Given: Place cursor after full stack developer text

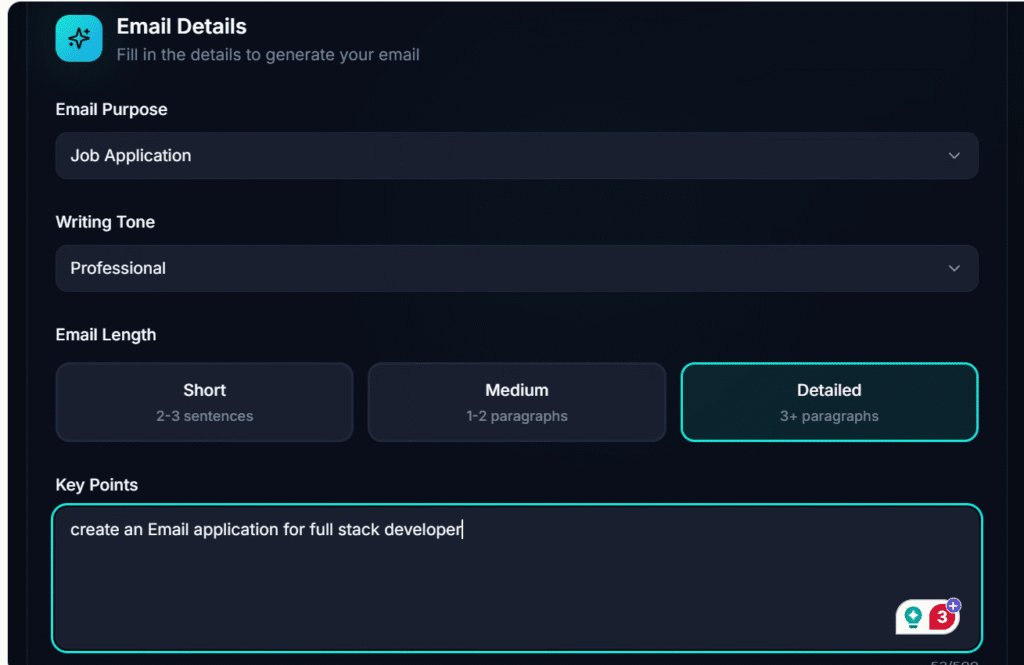Looking at the screenshot, I should pyautogui.click(x=462, y=529).
